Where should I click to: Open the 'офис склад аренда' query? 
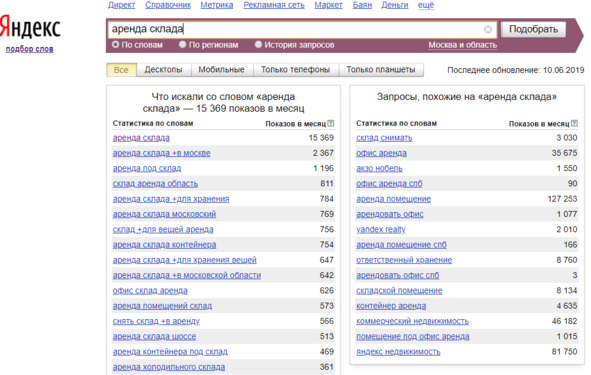(x=150, y=291)
